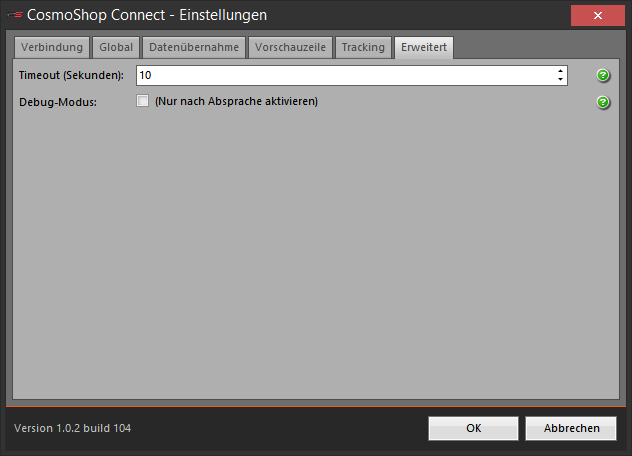Image resolution: width=632 pixels, height=456 pixels.
Task: Close the Einstellungen dialog window
Action: click(598, 15)
